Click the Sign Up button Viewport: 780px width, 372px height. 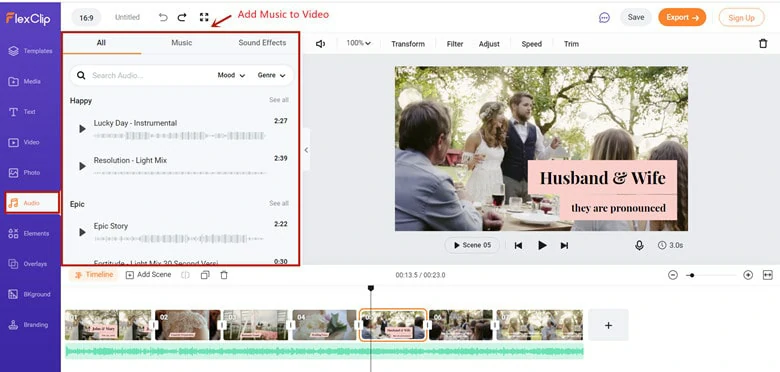tap(741, 17)
